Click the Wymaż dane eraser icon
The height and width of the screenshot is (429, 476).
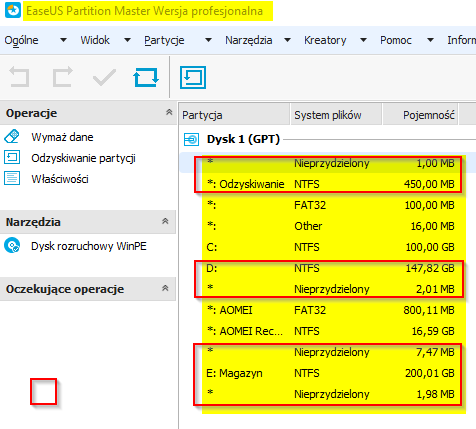(12, 137)
